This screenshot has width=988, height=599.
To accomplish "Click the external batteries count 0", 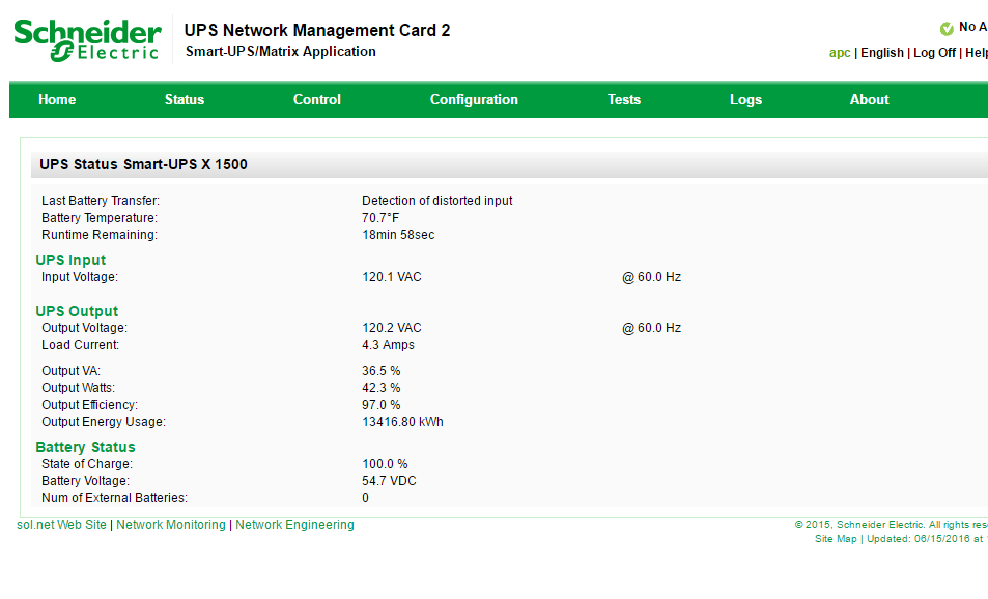I will tap(365, 498).
